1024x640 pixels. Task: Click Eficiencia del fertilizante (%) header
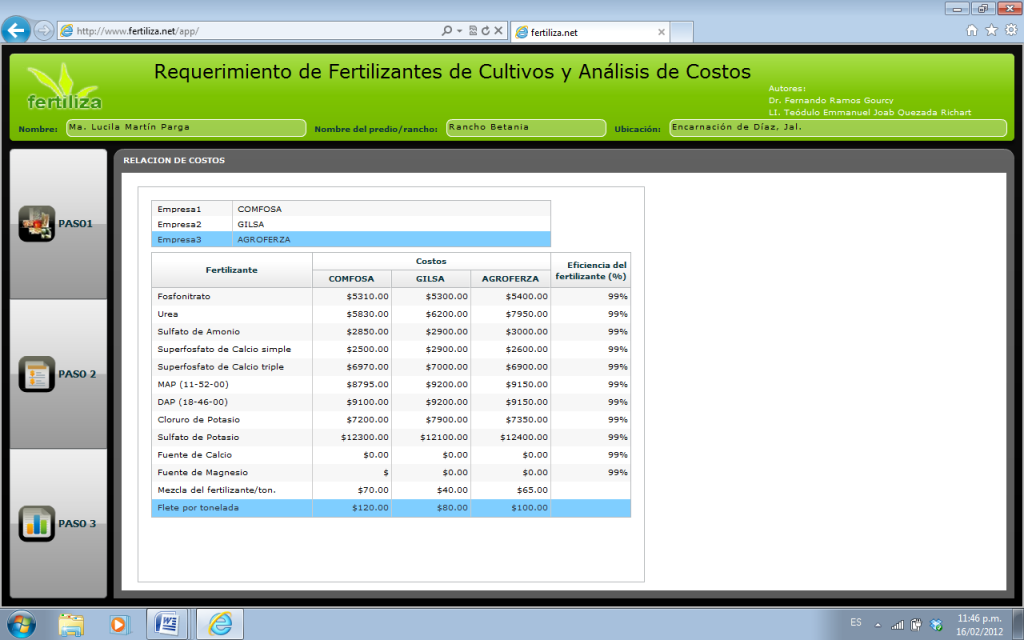click(x=591, y=270)
